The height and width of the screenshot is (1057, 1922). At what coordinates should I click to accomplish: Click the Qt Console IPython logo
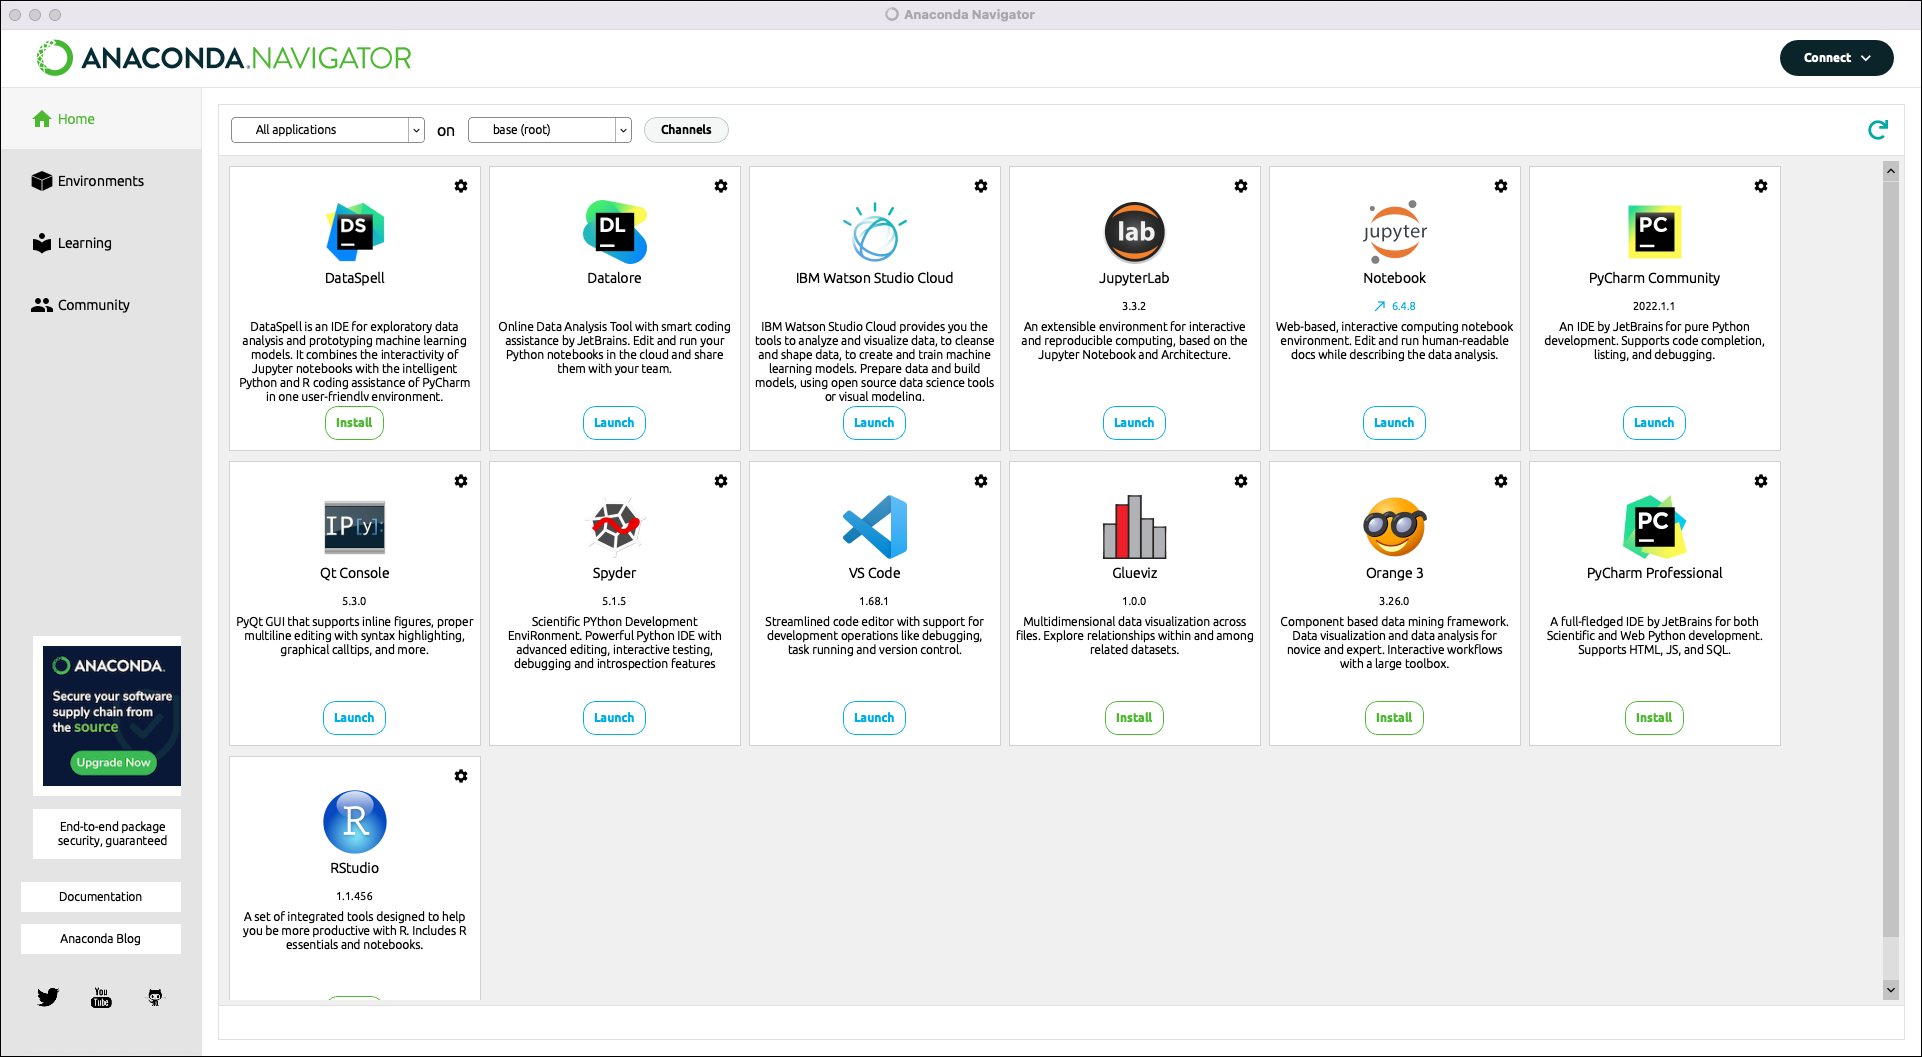tap(355, 527)
